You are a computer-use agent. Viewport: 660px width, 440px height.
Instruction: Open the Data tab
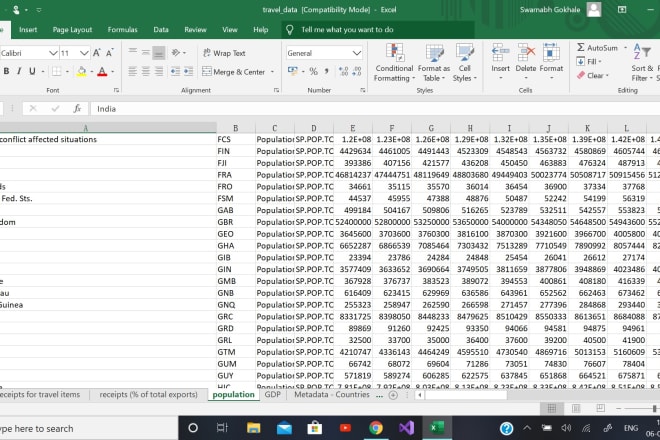161,29
